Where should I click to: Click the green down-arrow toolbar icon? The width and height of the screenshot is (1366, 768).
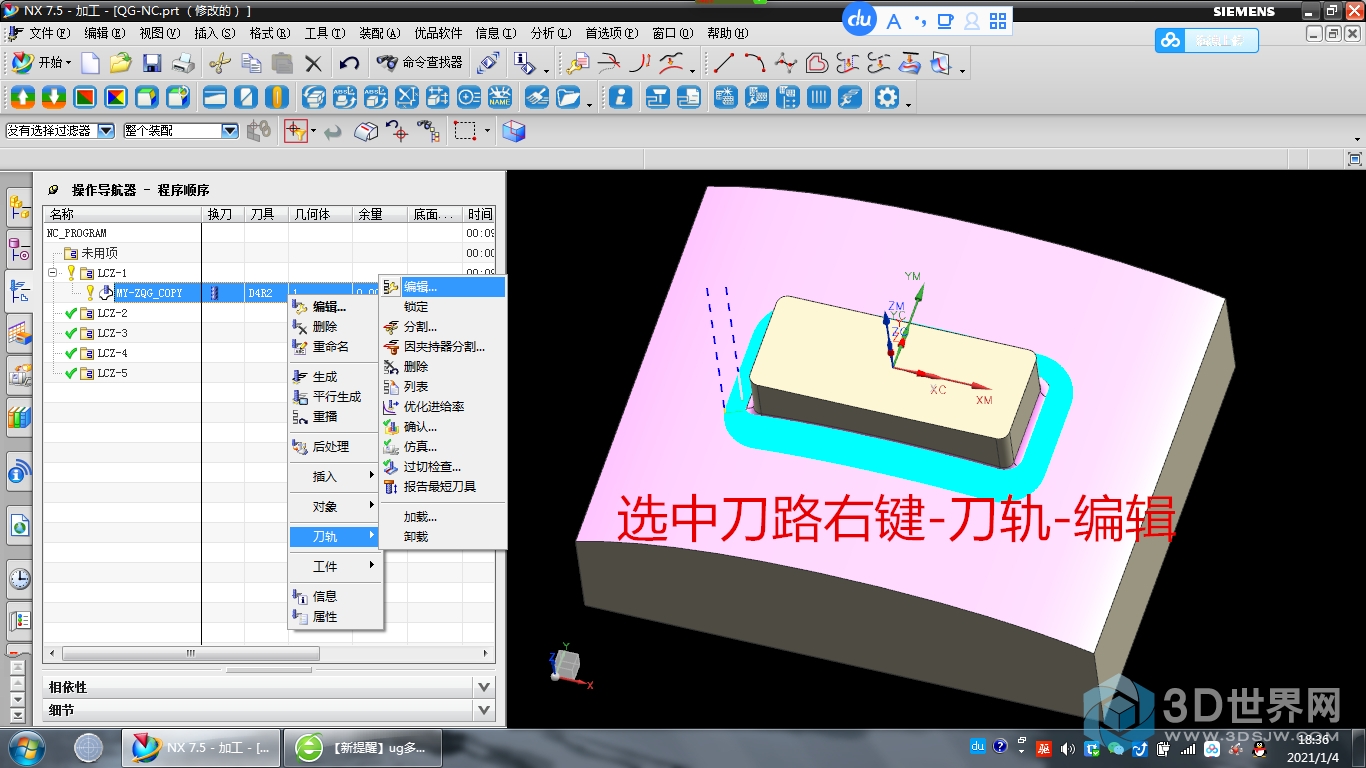(x=54, y=97)
